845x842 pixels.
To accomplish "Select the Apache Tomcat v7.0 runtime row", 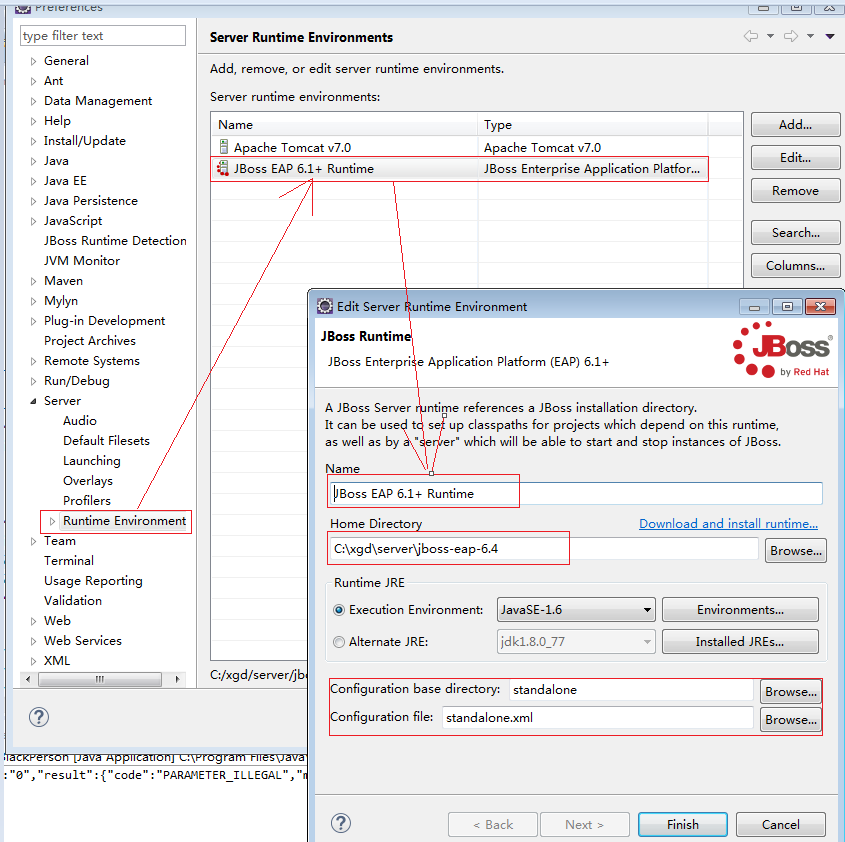I will tap(460, 147).
